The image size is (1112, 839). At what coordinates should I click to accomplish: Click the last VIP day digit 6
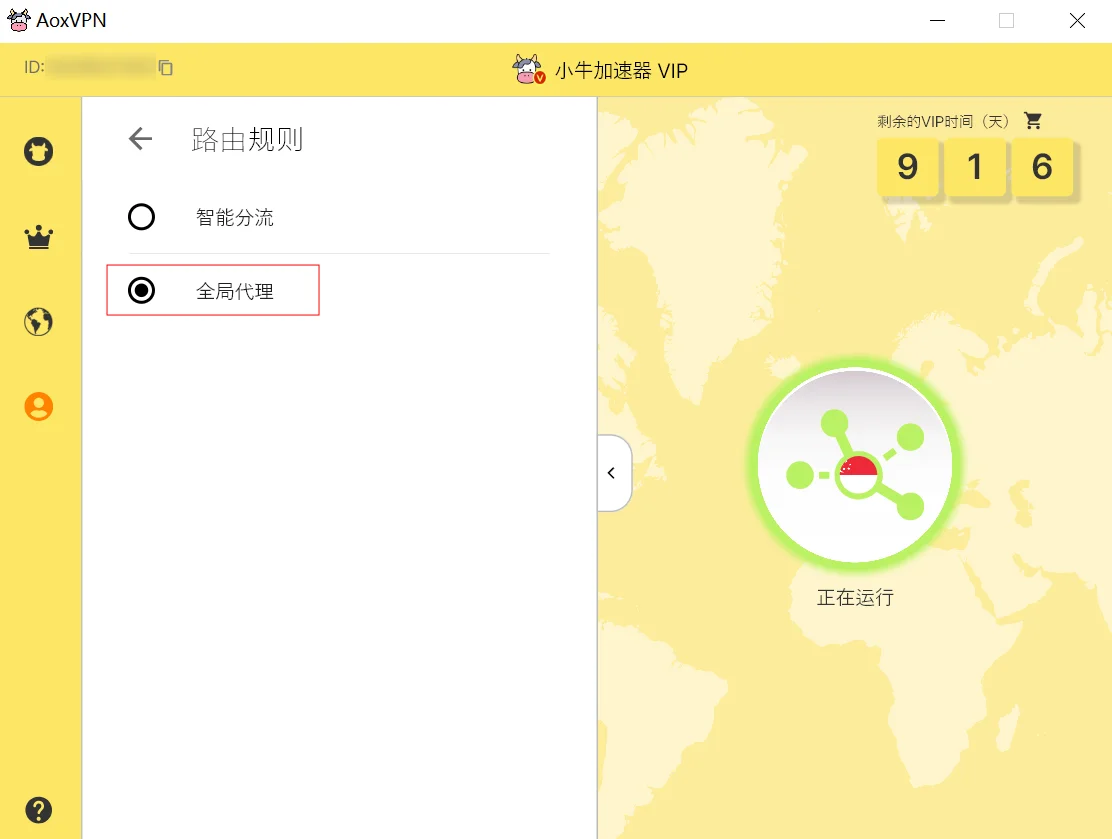coord(1042,166)
